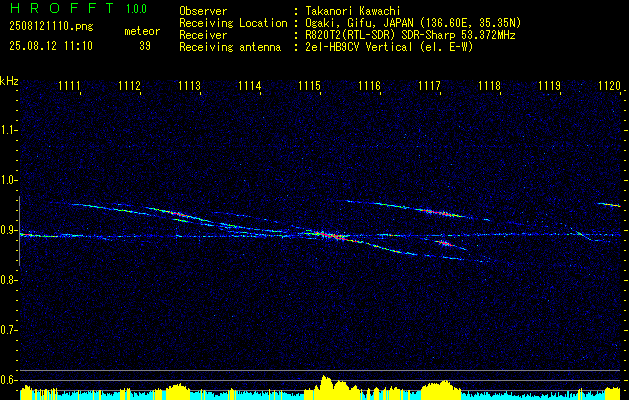Click the upper red echo near 1117

(x=439, y=212)
